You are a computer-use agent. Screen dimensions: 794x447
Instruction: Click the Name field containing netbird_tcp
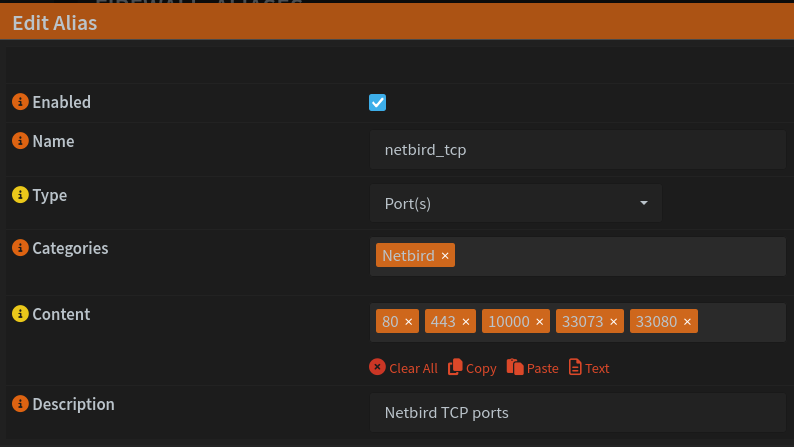577,150
